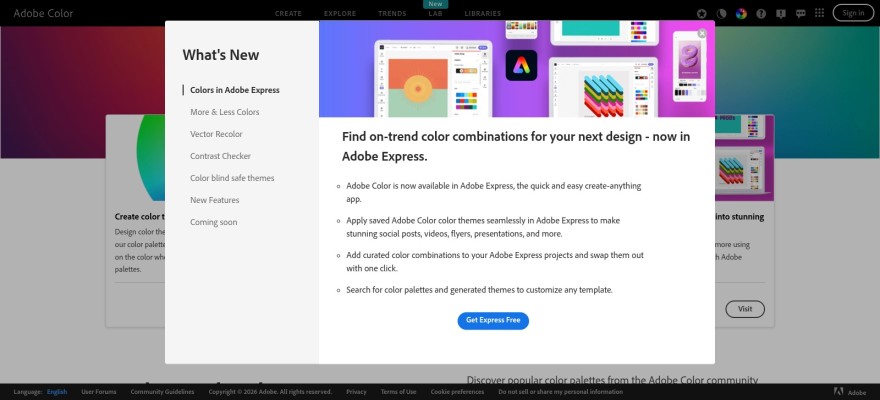Open the speech bubble chat icon
This screenshot has width=880, height=400.
801,13
